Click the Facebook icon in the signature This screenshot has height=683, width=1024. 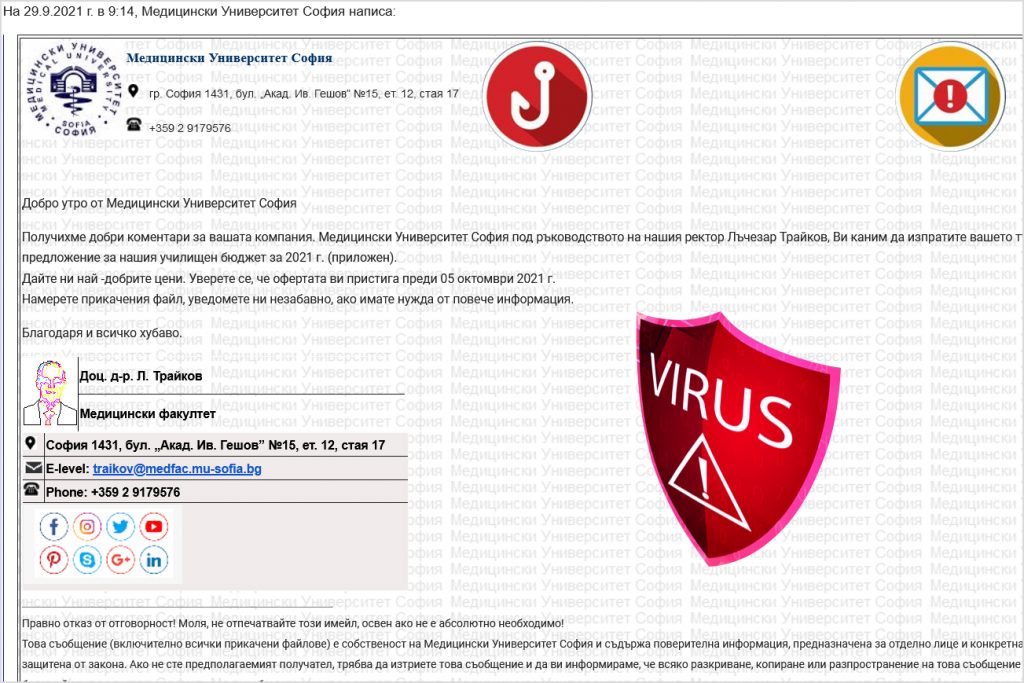pyautogui.click(x=54, y=526)
